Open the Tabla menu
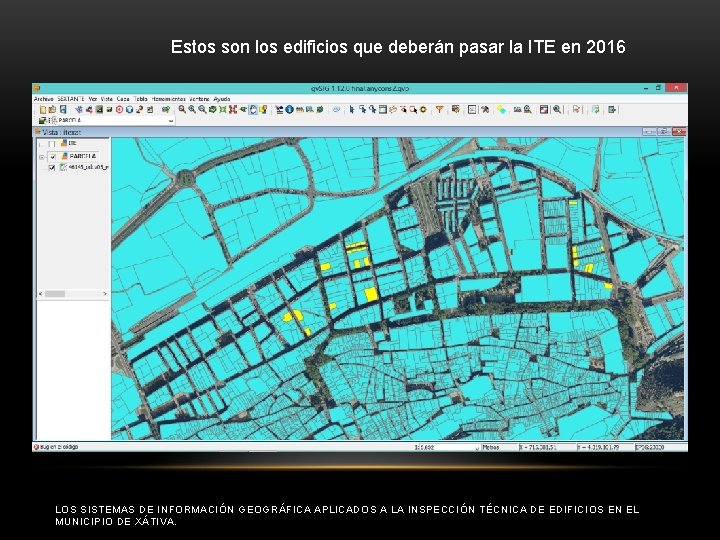Viewport: 720px width, 540px height. pos(141,99)
